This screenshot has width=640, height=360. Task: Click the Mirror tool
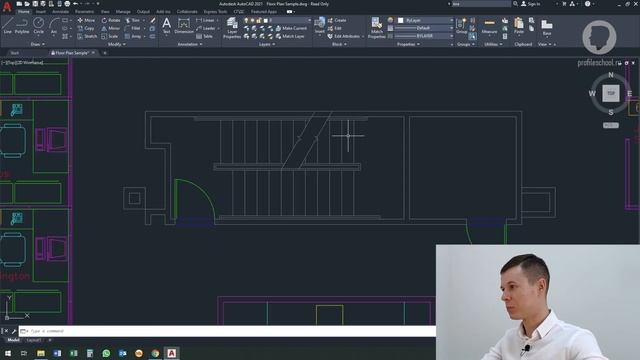tap(111, 28)
